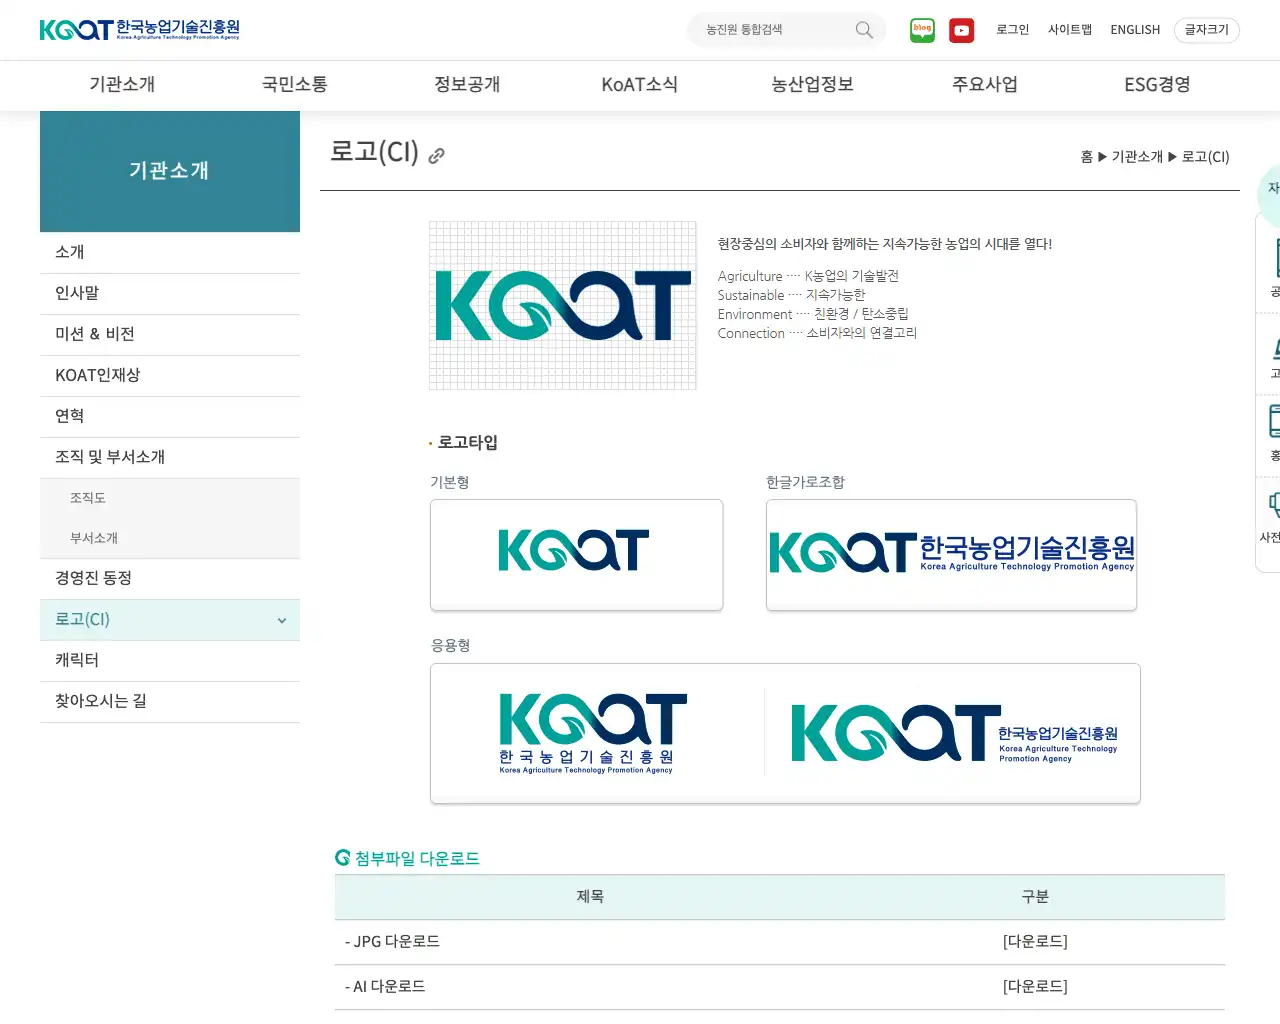Click the 제목 column header
The image size is (1280, 1024).
click(590, 897)
